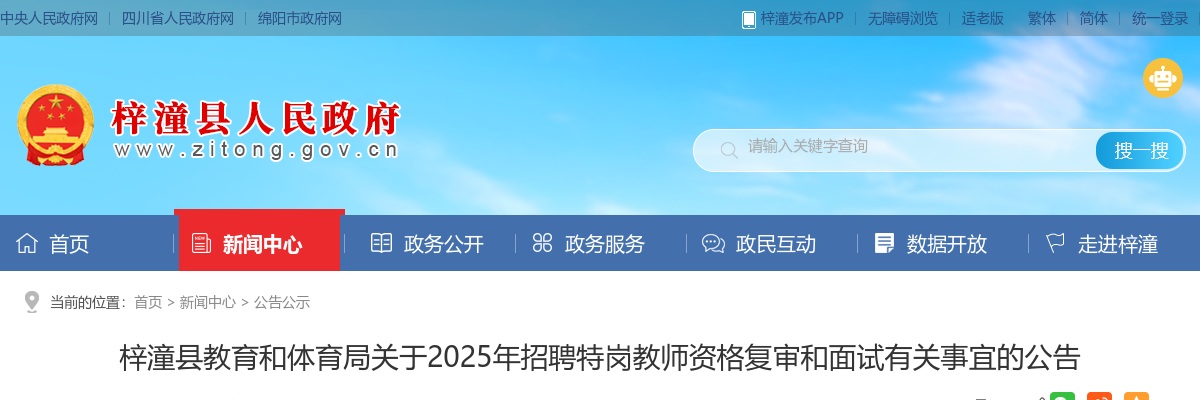
Task: Click the phone icon beside 梓潼发布APP
Action: (748, 19)
